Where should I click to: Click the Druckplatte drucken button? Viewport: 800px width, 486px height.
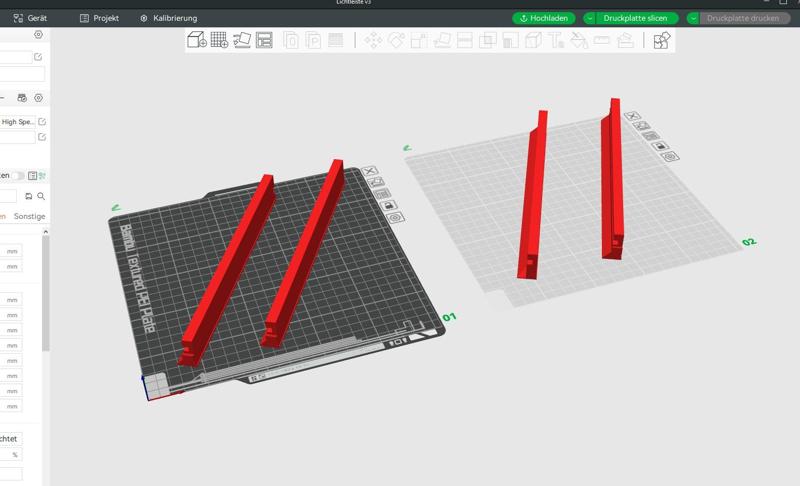743,18
